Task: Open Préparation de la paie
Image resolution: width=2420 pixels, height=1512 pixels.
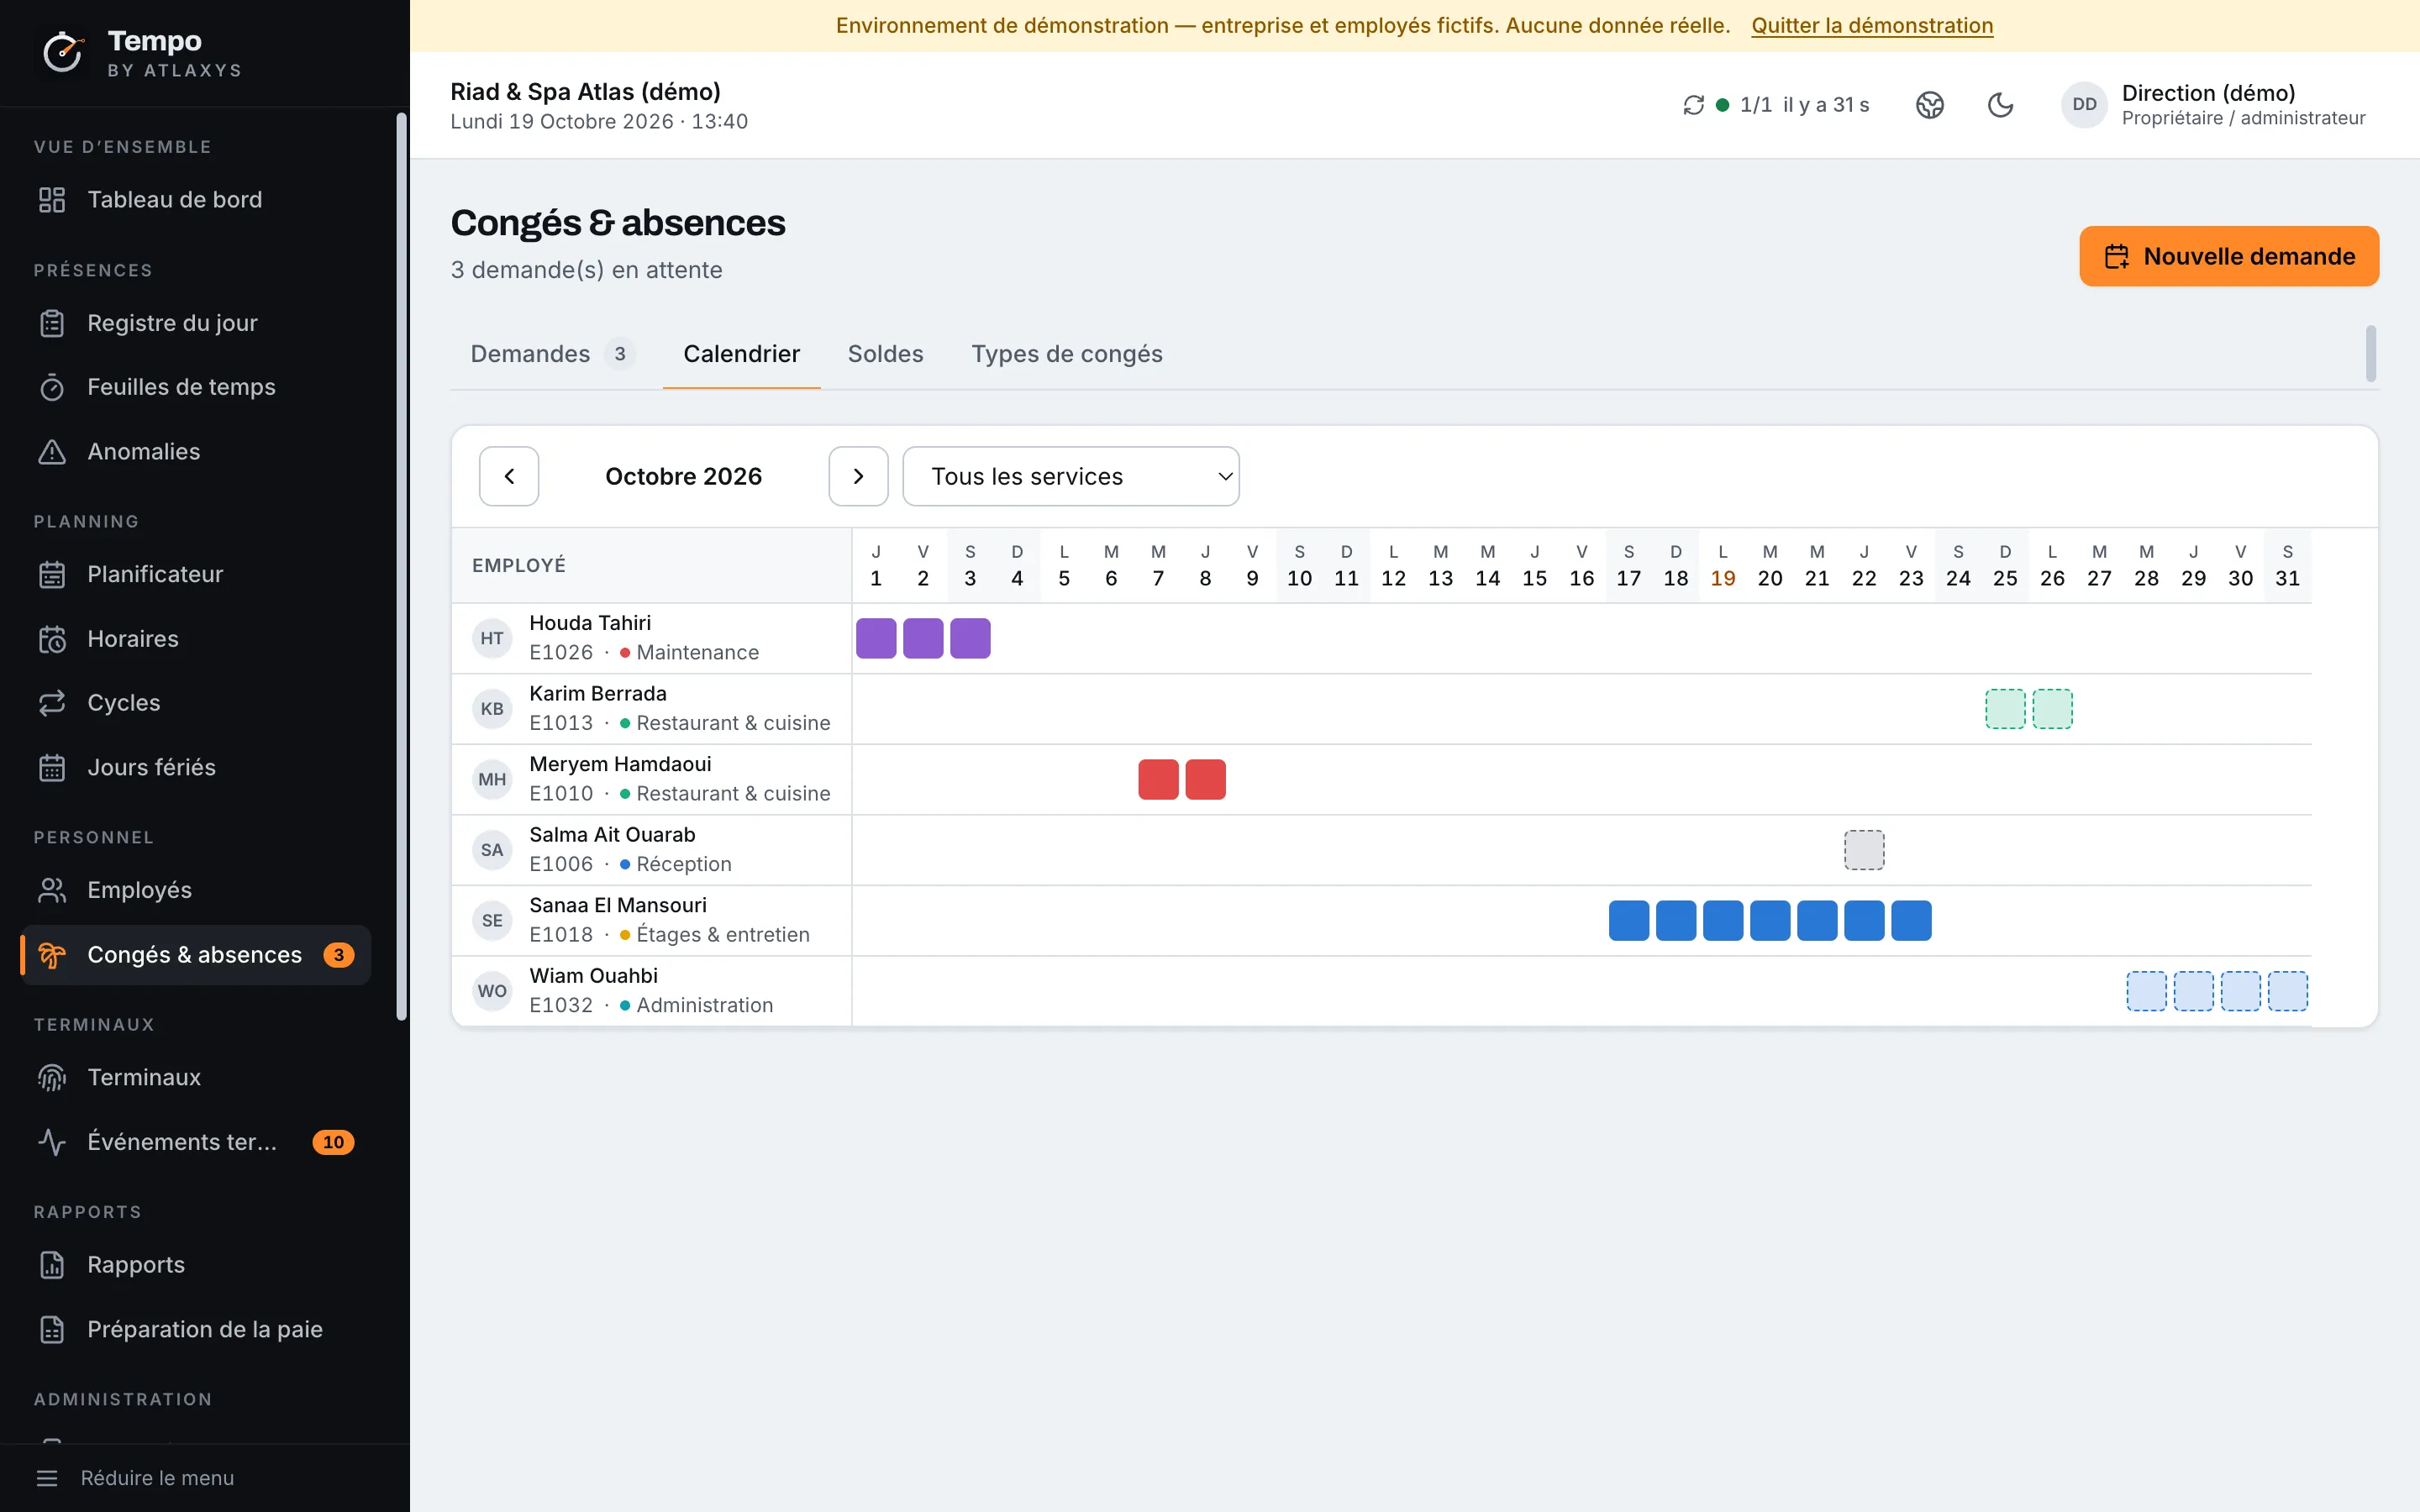Action: pos(196,1329)
